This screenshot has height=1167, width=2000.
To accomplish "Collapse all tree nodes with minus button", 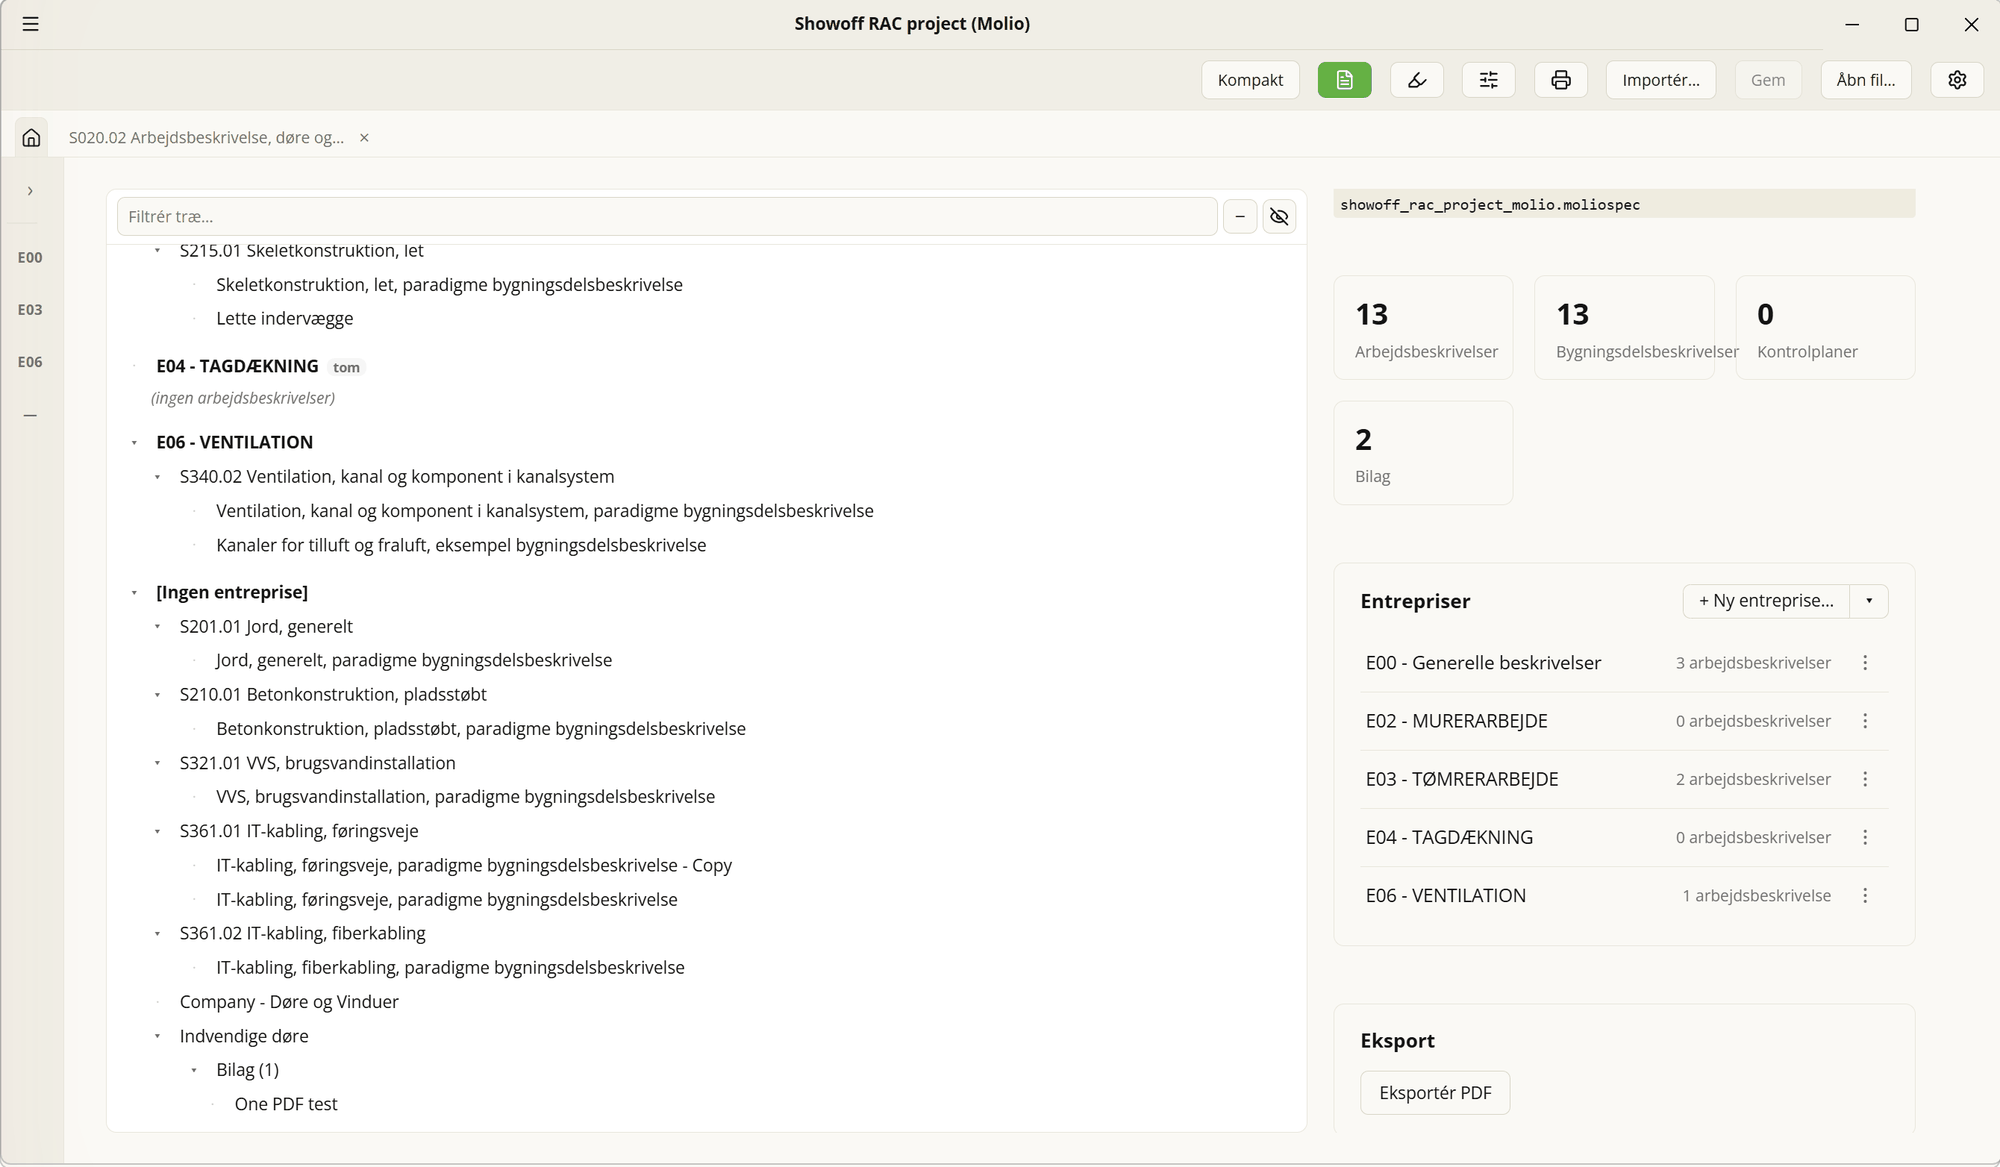I will [x=1240, y=216].
